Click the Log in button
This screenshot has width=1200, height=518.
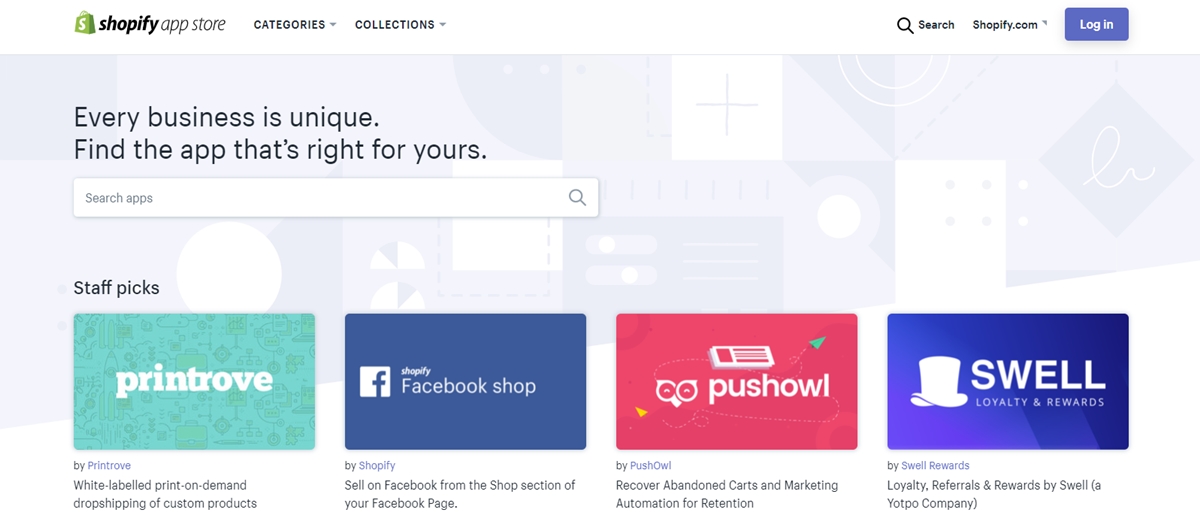tap(1096, 24)
